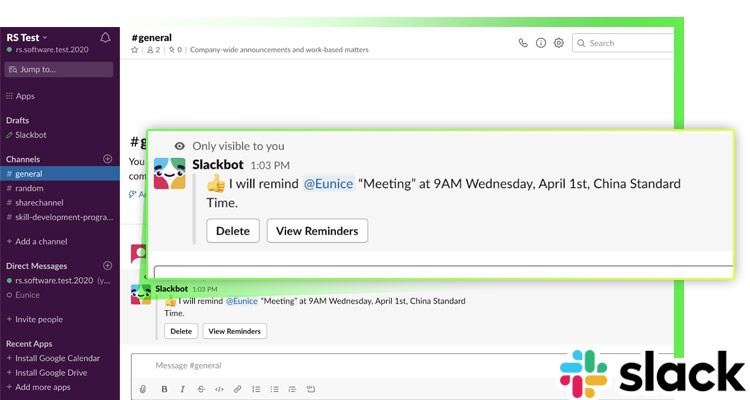The width and height of the screenshot is (750, 400).
Task: Insert an inline code block
Action: point(219,389)
